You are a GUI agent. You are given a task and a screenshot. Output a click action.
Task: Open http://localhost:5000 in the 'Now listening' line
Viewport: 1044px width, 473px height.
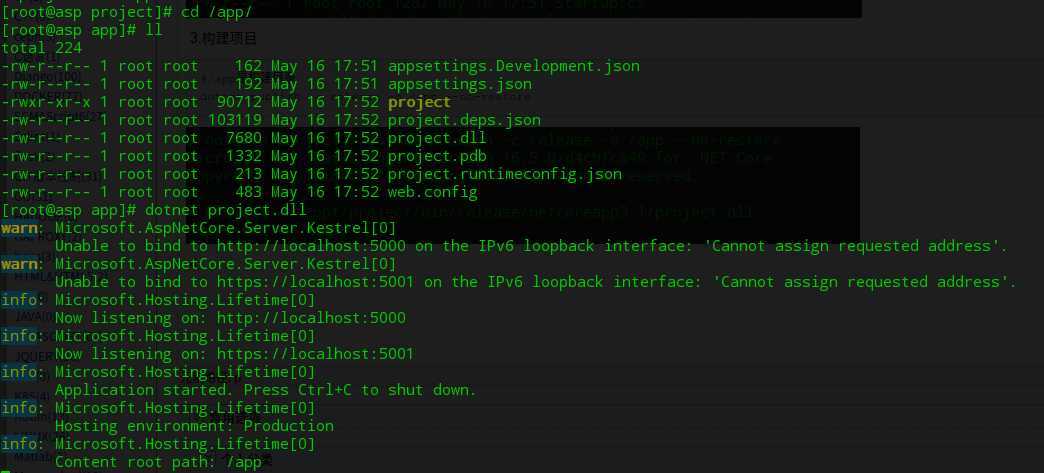pos(311,318)
